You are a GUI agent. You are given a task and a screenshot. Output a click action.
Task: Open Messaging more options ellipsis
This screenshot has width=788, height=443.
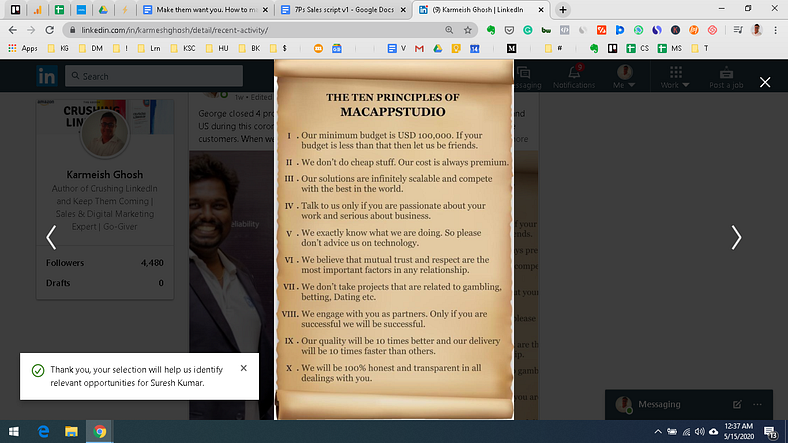[757, 404]
